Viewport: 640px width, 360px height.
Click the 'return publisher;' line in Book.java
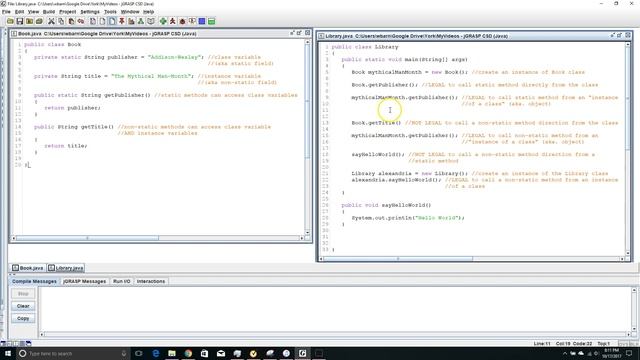(x=72, y=108)
